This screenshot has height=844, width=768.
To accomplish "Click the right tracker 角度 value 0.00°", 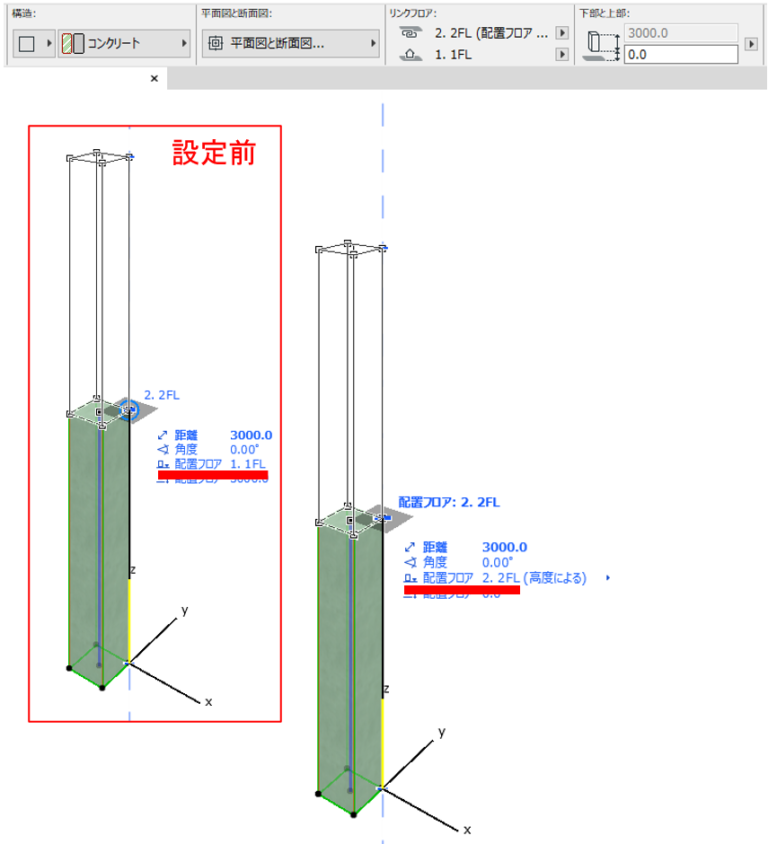I will (497, 562).
